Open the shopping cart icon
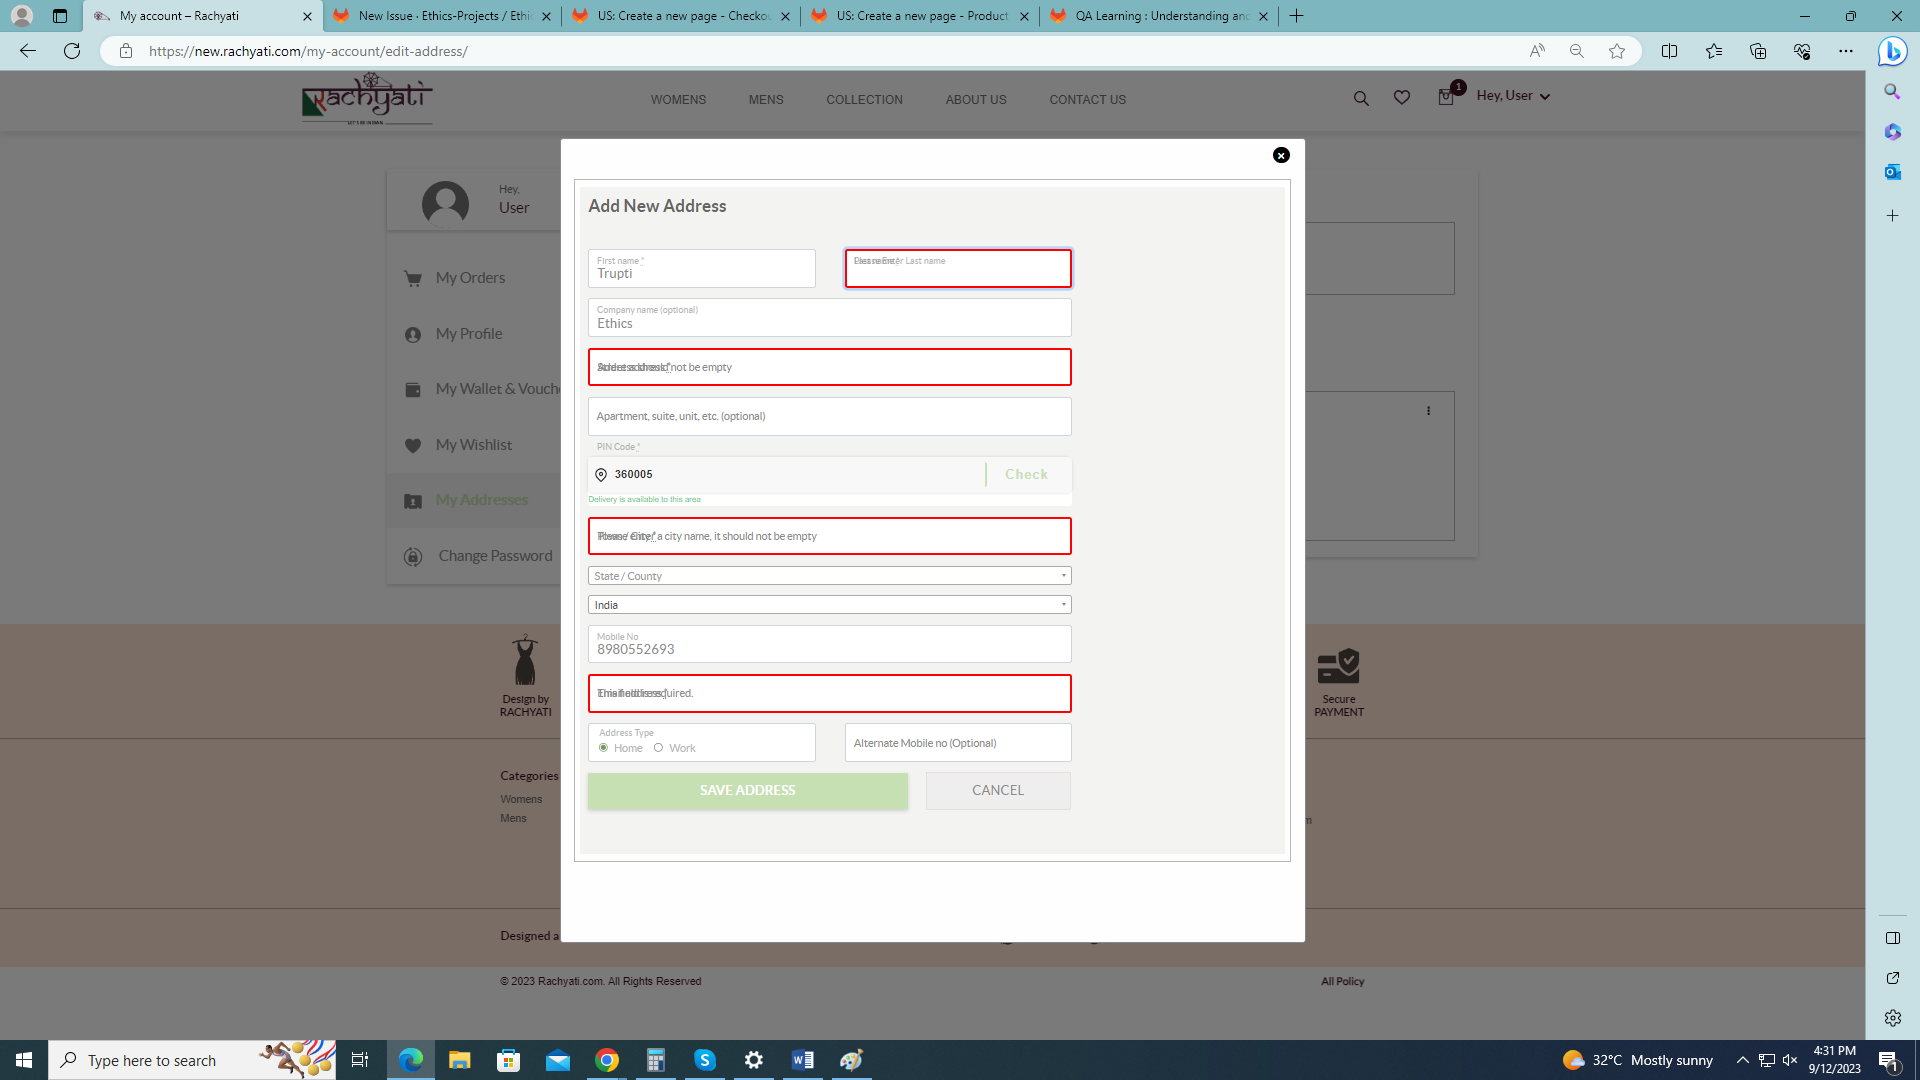Image resolution: width=1920 pixels, height=1080 pixels. (x=1446, y=97)
